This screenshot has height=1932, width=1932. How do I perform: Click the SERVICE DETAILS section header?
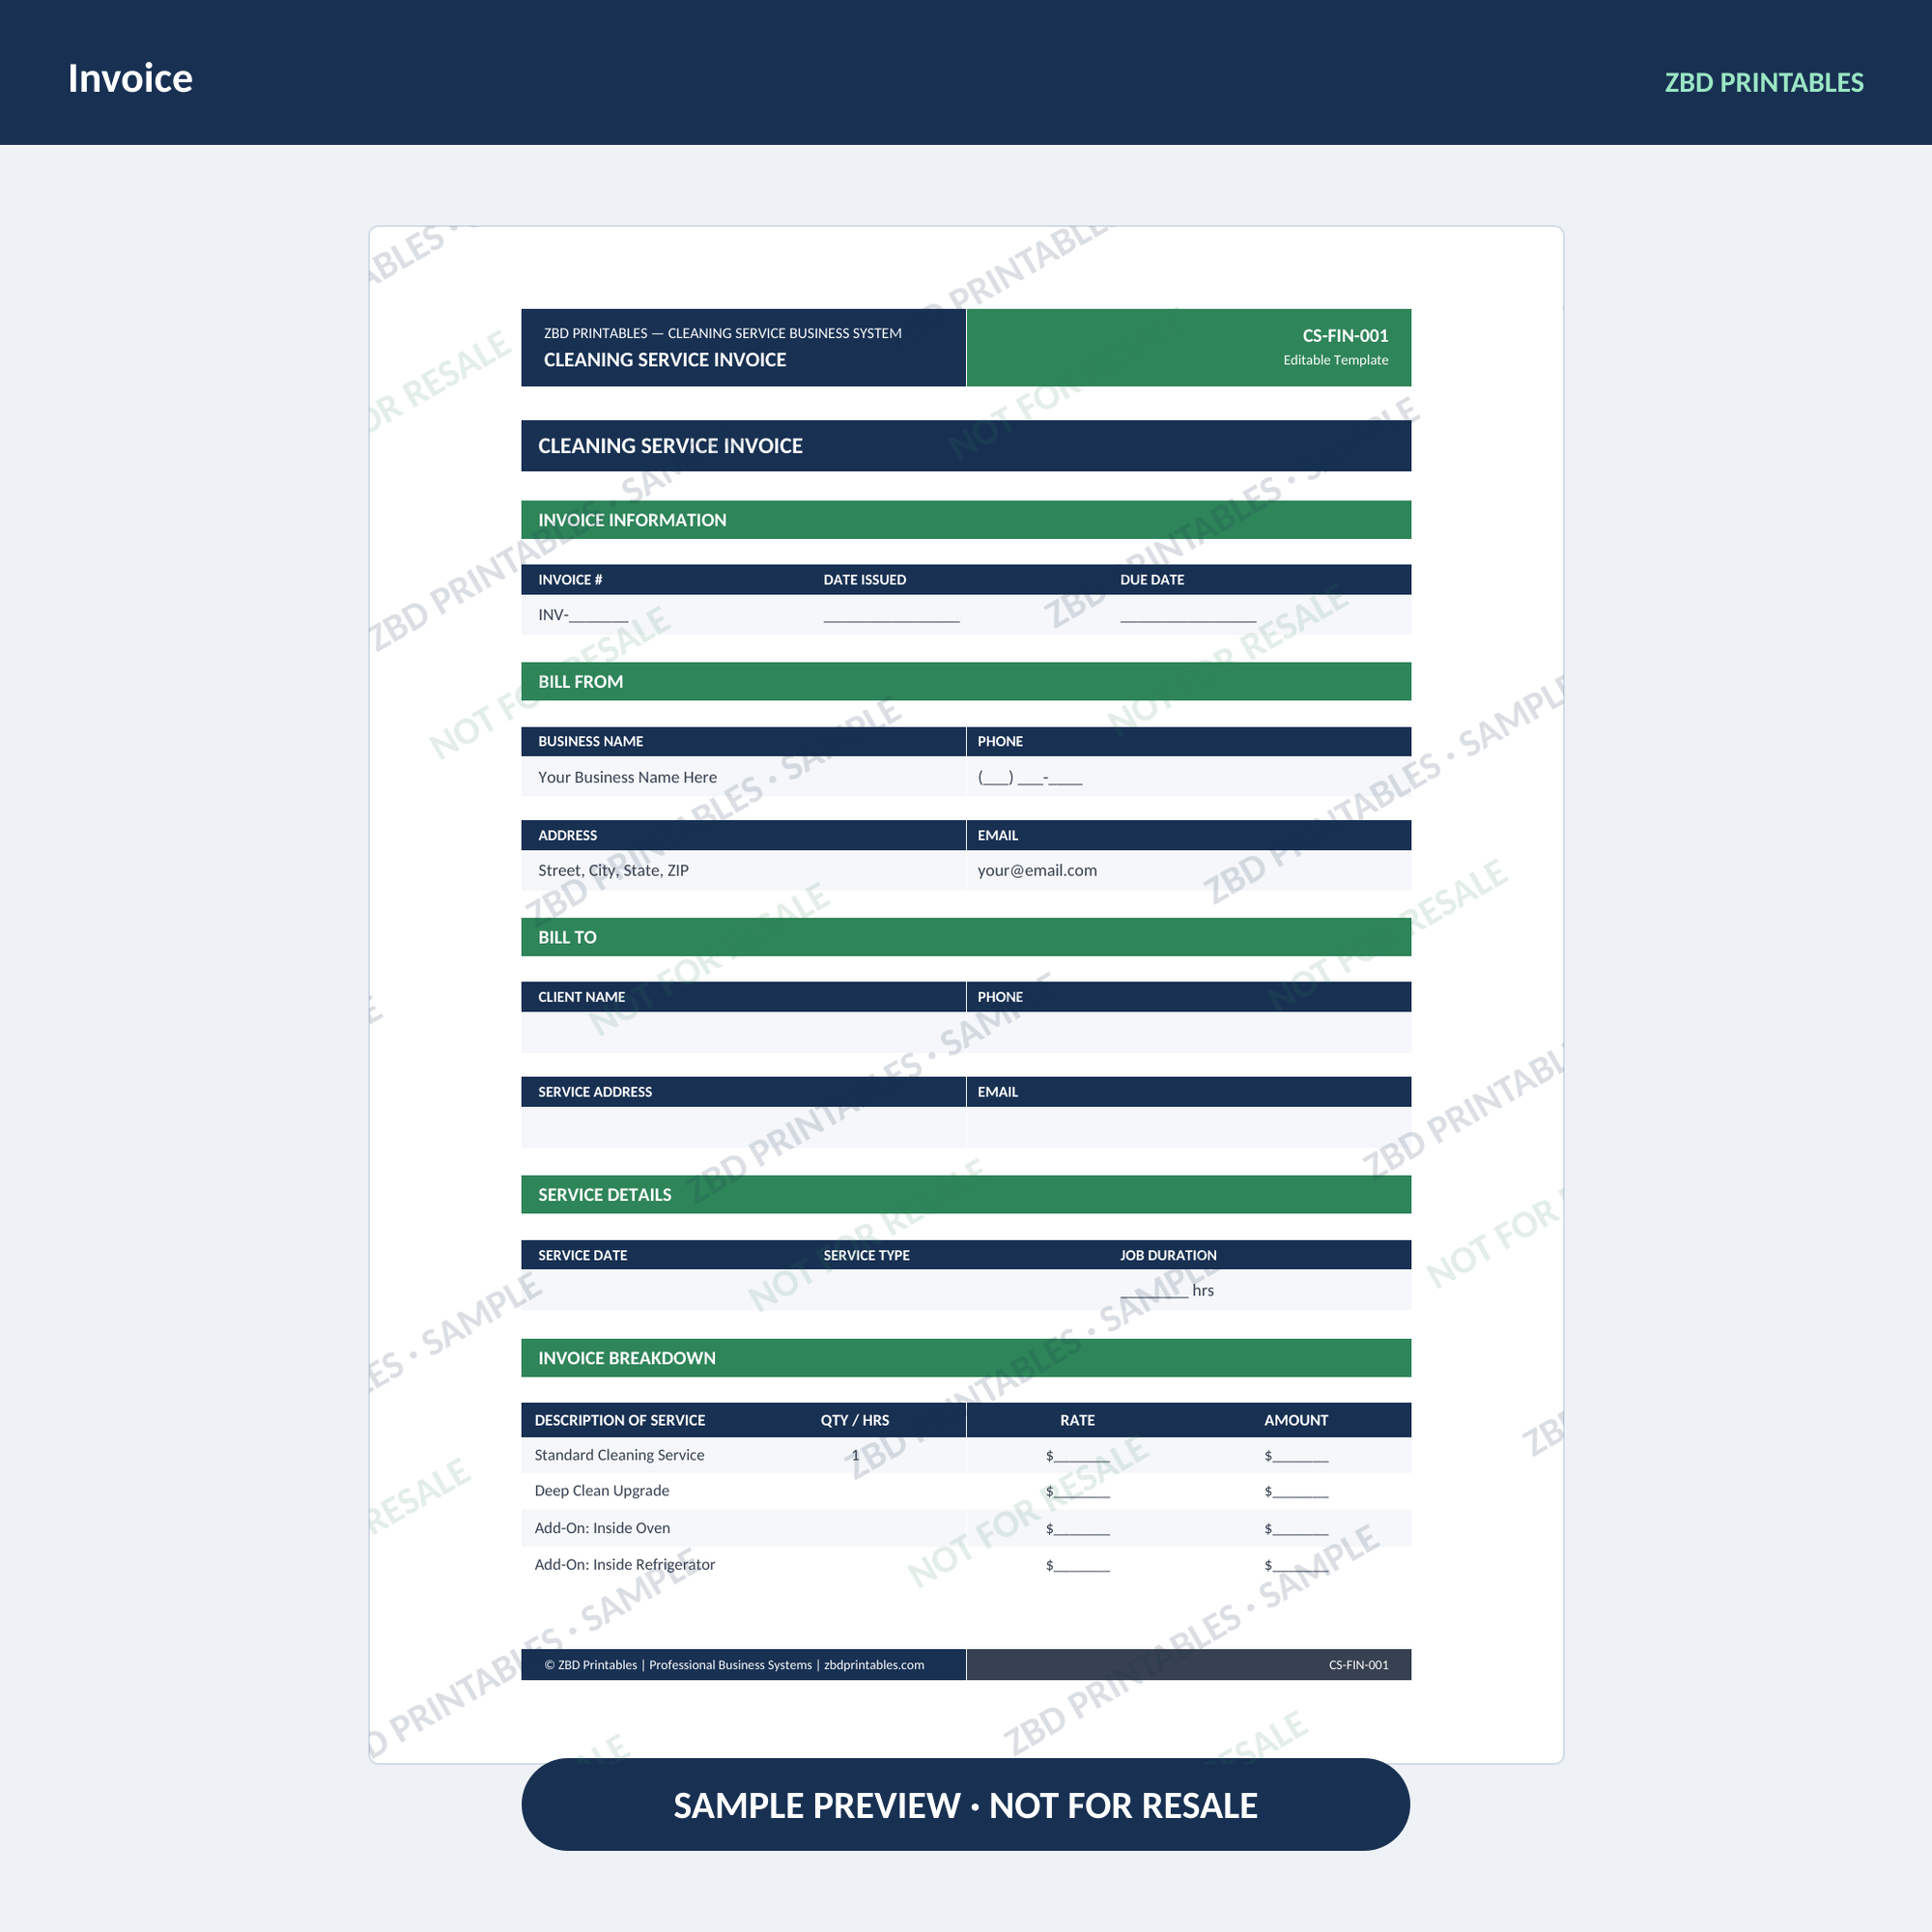[x=966, y=1194]
